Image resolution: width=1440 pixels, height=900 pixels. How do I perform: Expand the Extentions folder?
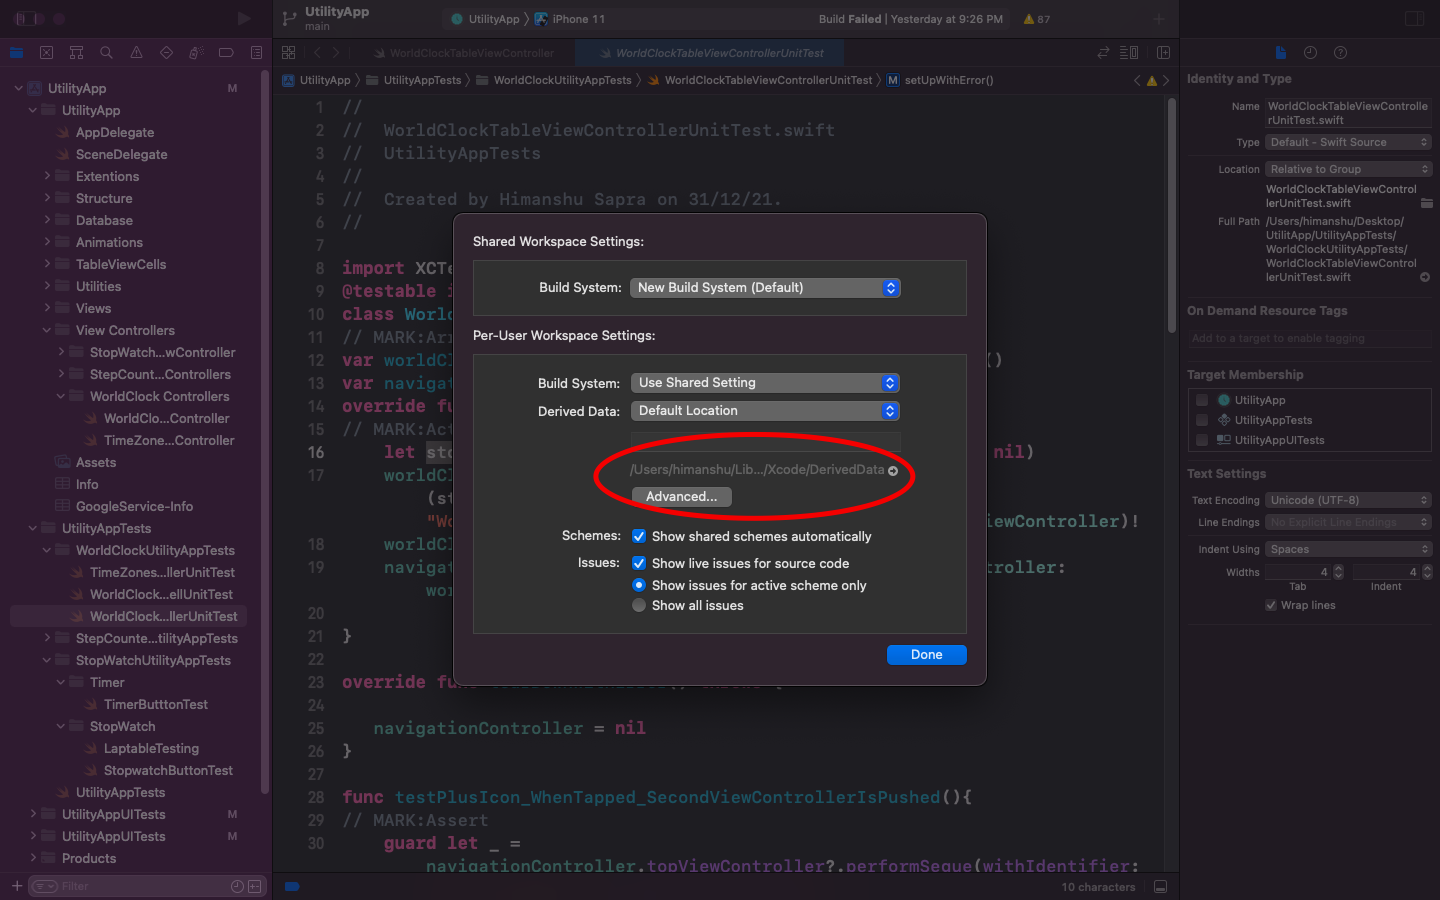pyautogui.click(x=47, y=177)
